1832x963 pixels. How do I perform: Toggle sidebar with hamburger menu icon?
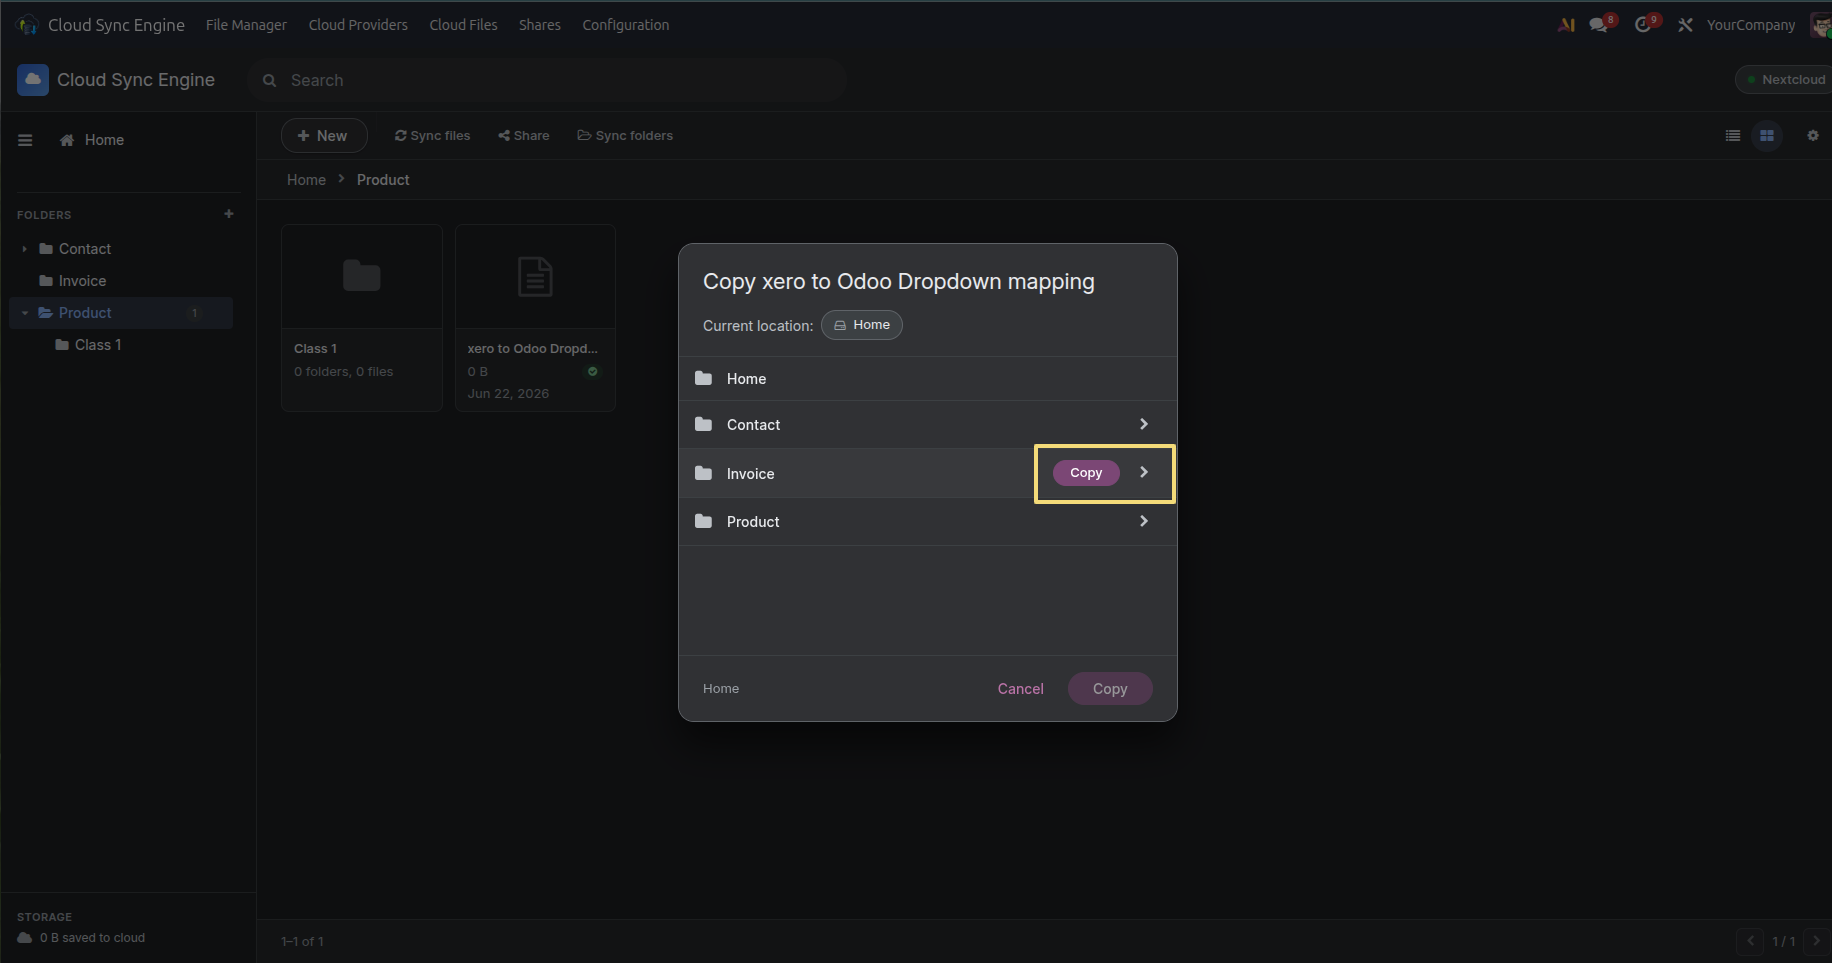(x=25, y=140)
